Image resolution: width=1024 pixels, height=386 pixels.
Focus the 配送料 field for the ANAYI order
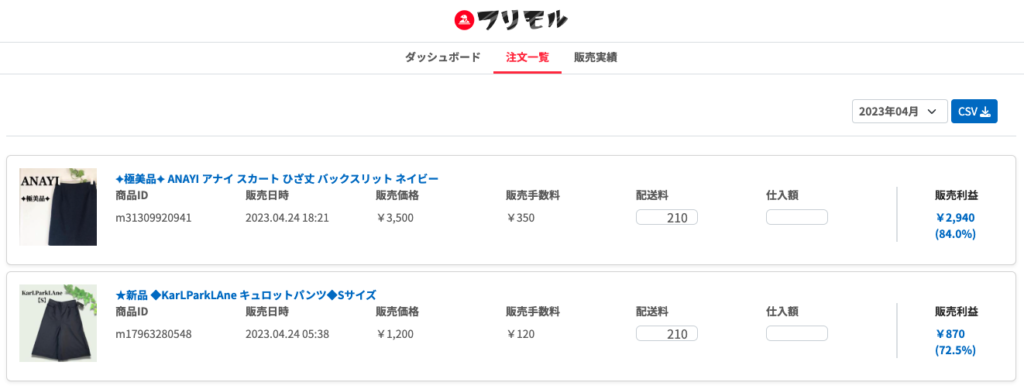(x=667, y=217)
